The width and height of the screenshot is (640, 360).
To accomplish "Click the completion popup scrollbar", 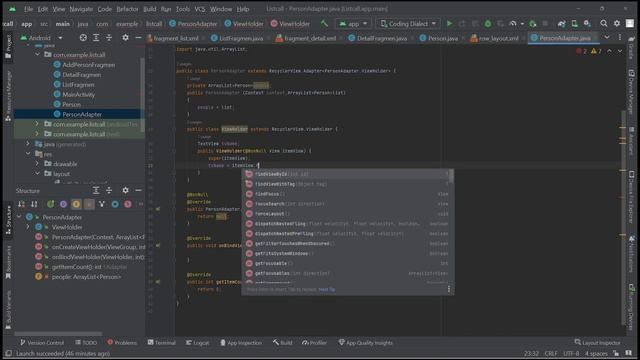I will tap(451, 176).
